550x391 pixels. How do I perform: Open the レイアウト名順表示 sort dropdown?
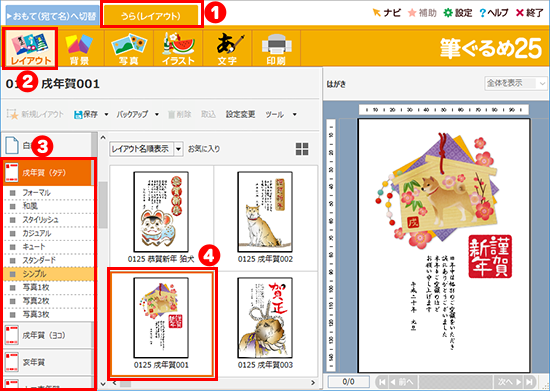click(x=146, y=149)
